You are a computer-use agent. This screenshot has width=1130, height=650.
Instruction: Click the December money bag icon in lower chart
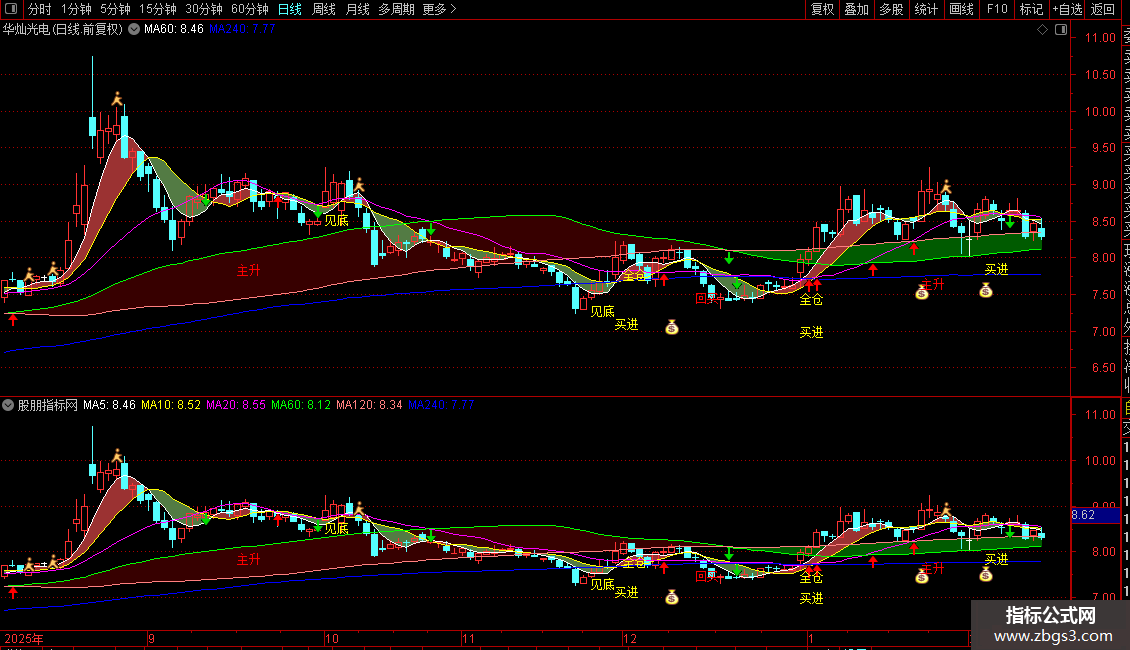pyautogui.click(x=672, y=597)
